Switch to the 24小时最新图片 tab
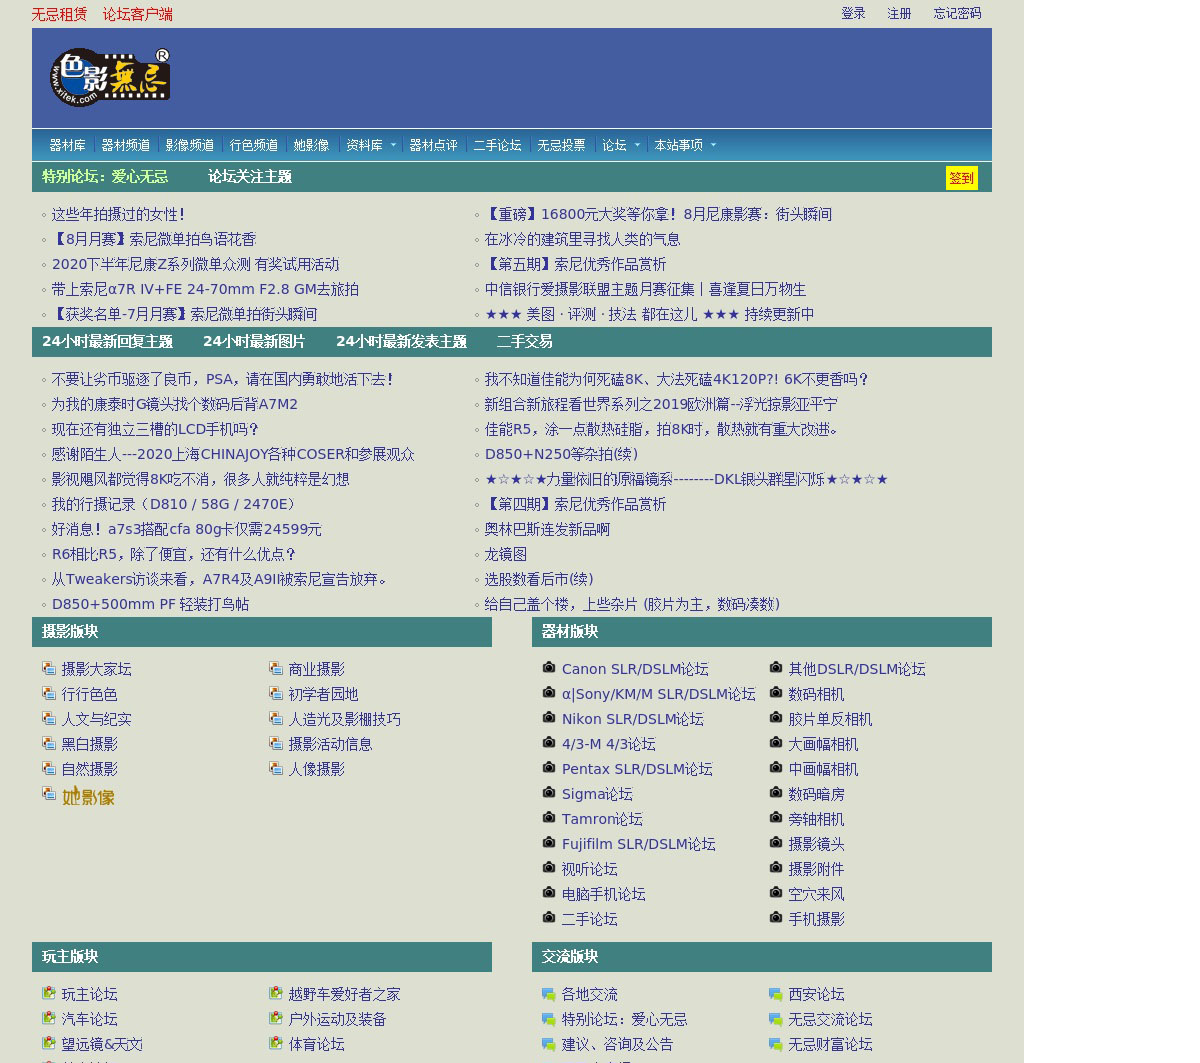Image resolution: width=1200 pixels, height=1063 pixels. (254, 342)
